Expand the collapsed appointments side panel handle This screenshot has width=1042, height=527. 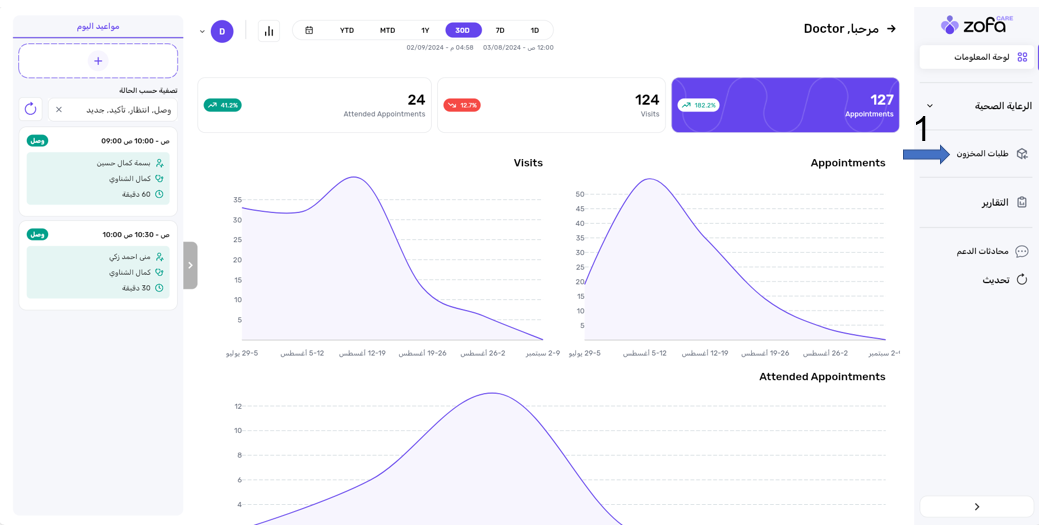[190, 265]
